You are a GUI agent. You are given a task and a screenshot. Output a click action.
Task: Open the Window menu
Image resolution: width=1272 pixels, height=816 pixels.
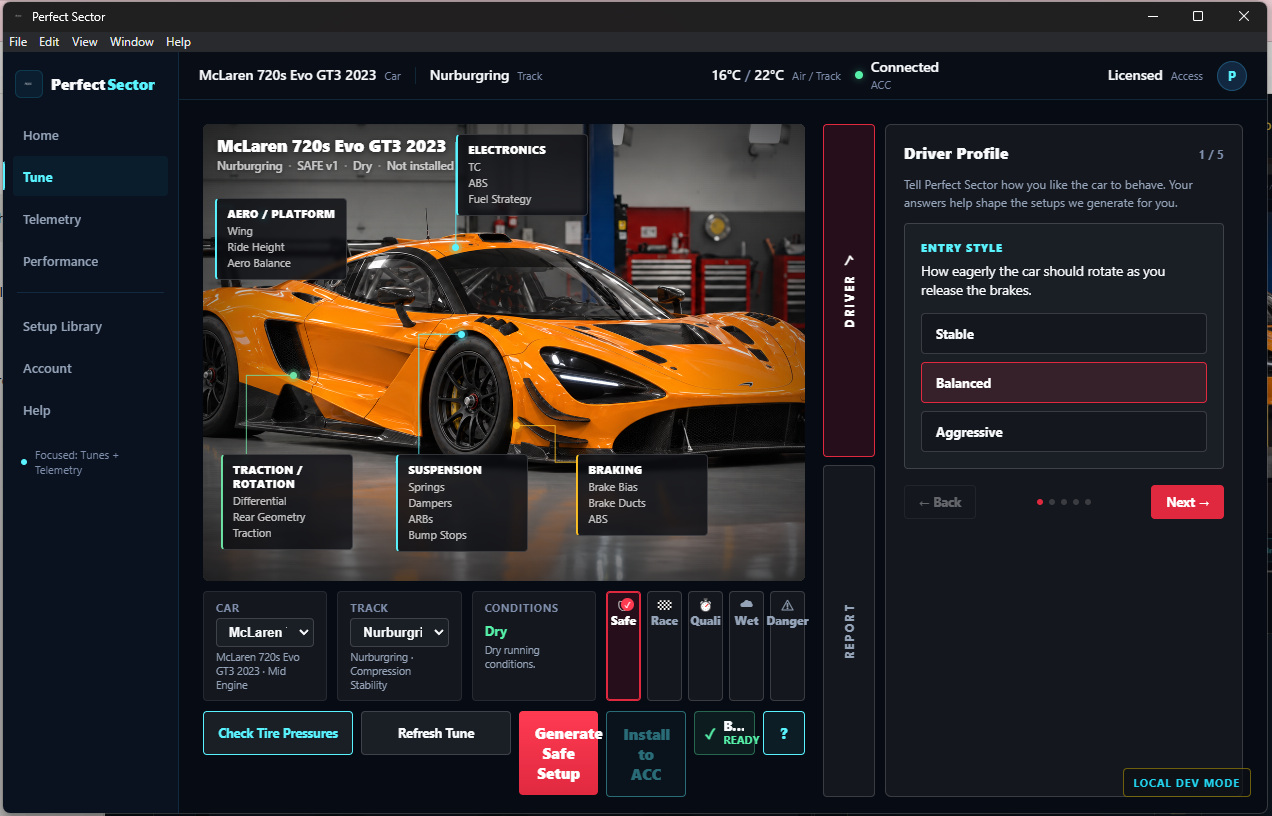click(132, 42)
